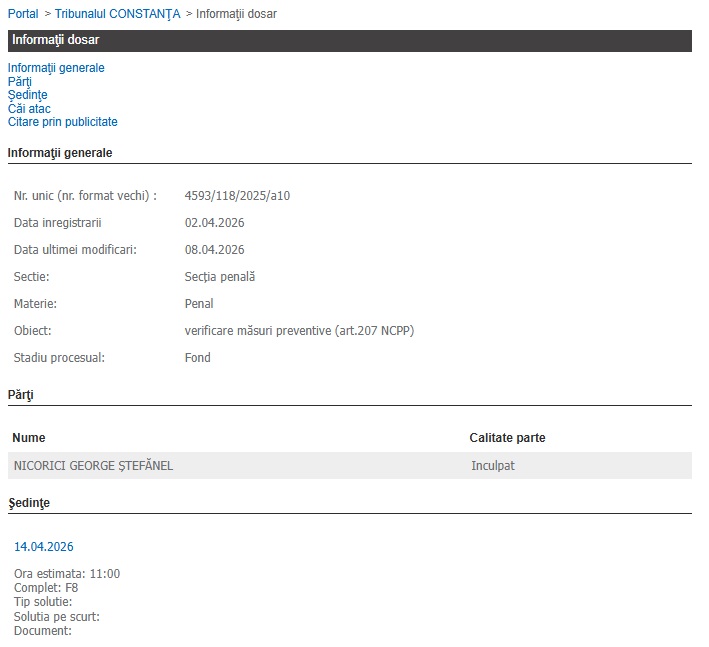This screenshot has width=709, height=647.
Task: Click the Secția penală value
Action: pos(220,276)
